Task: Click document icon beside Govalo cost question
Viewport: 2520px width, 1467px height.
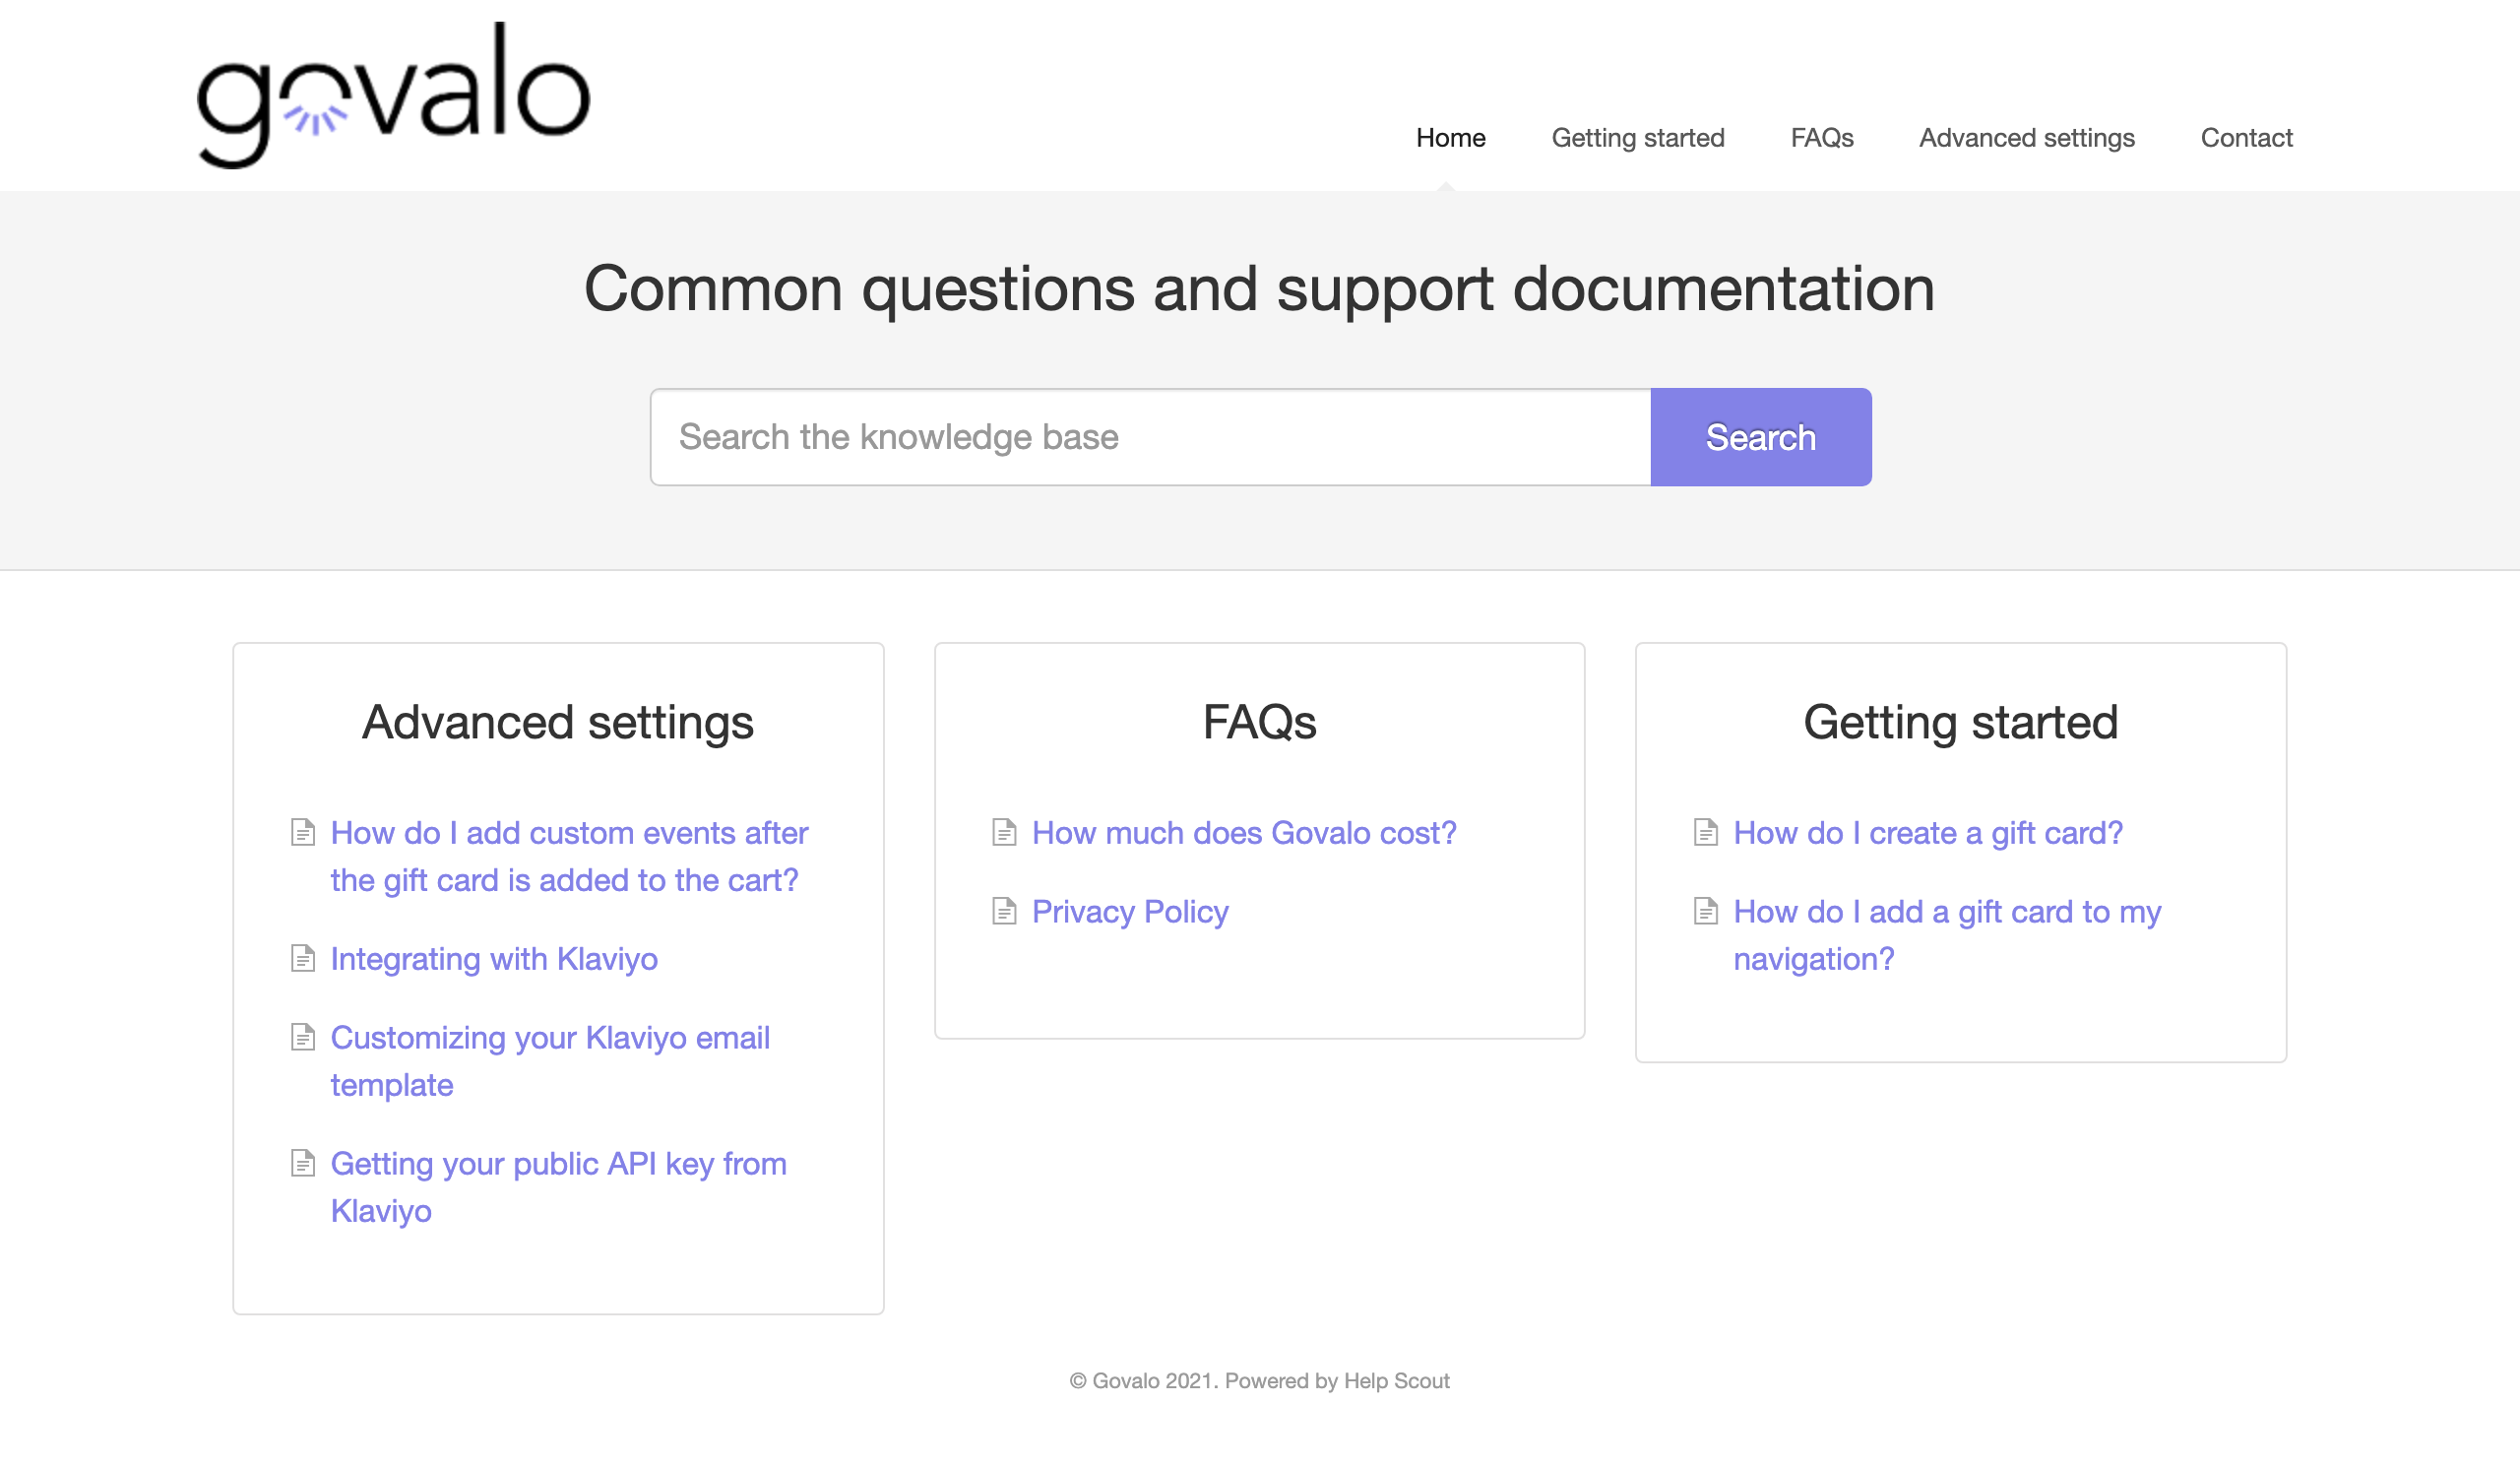Action: pos(1004,832)
